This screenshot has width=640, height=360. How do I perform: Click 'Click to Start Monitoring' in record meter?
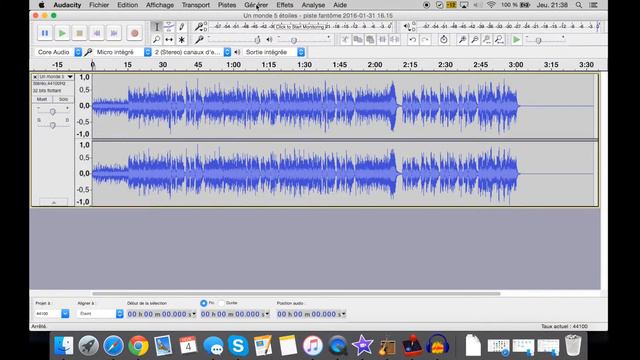tap(301, 27)
